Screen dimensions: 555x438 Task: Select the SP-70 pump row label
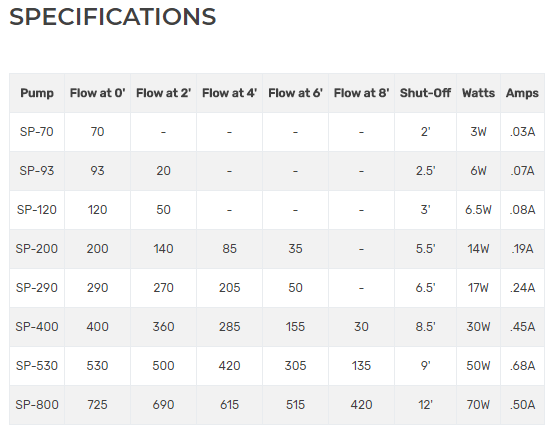[37, 132]
